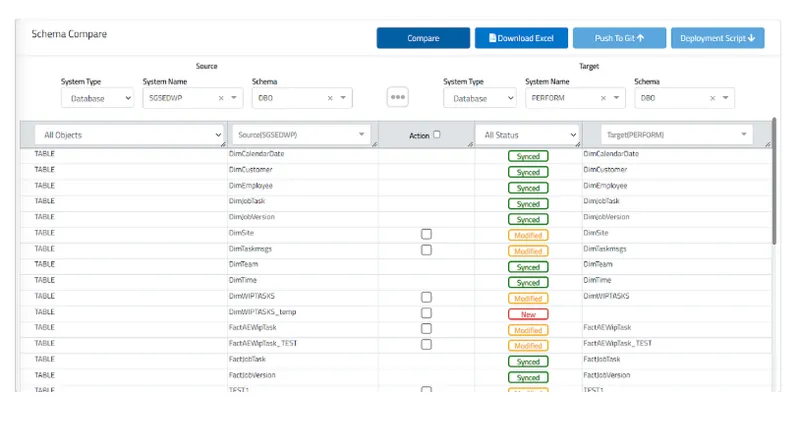Check the action box for DimTaskmsgs
The height and width of the screenshot is (441, 800).
point(426,250)
